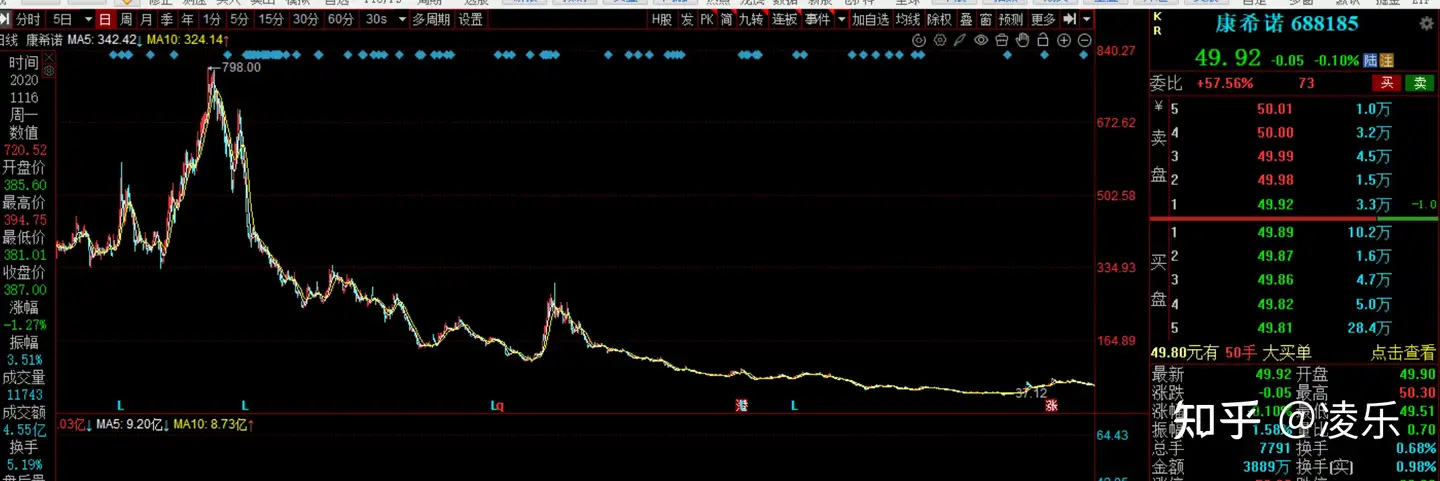Select the 30分 period
The height and width of the screenshot is (481, 1440).
pyautogui.click(x=306, y=19)
